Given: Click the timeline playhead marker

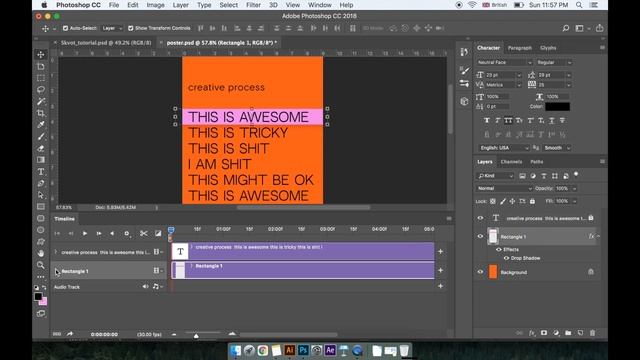Looking at the screenshot, I should pos(171,230).
